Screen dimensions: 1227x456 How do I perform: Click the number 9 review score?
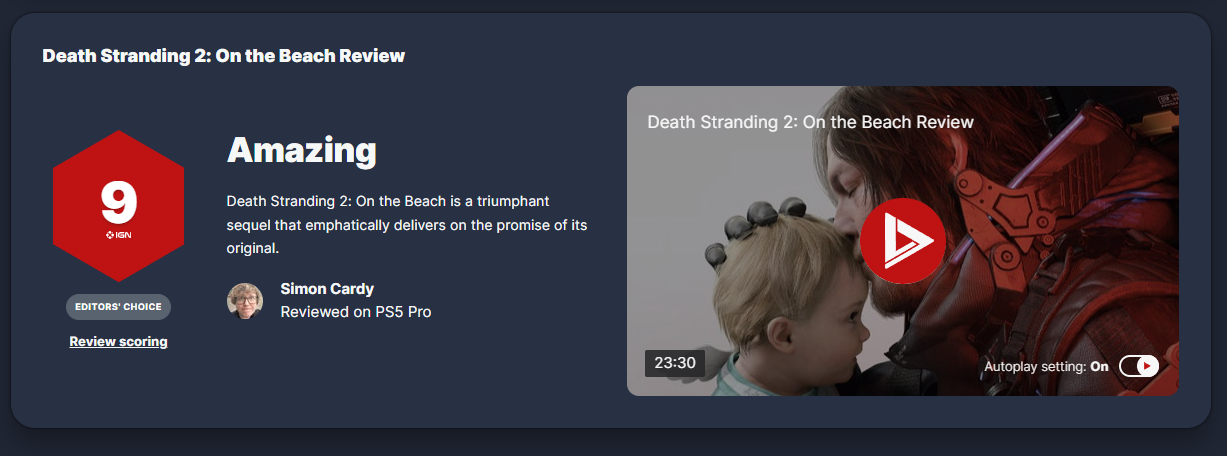tap(119, 203)
